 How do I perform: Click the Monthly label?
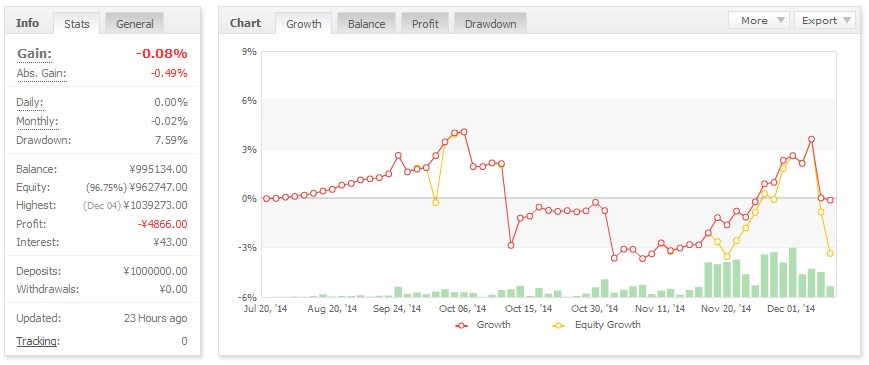[x=37, y=121]
